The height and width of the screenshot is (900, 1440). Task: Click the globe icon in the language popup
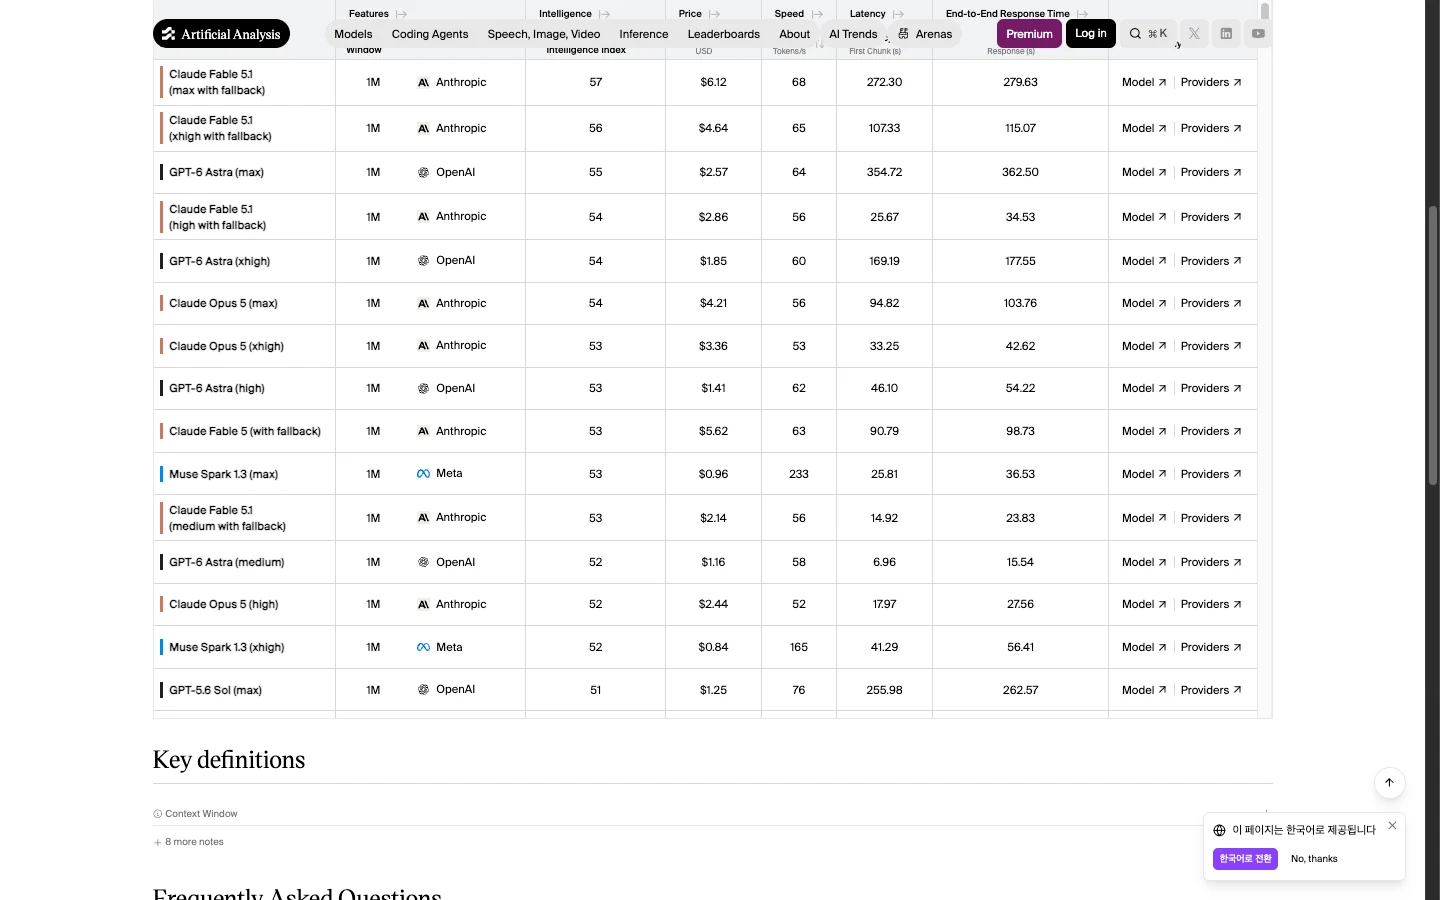tap(1219, 830)
